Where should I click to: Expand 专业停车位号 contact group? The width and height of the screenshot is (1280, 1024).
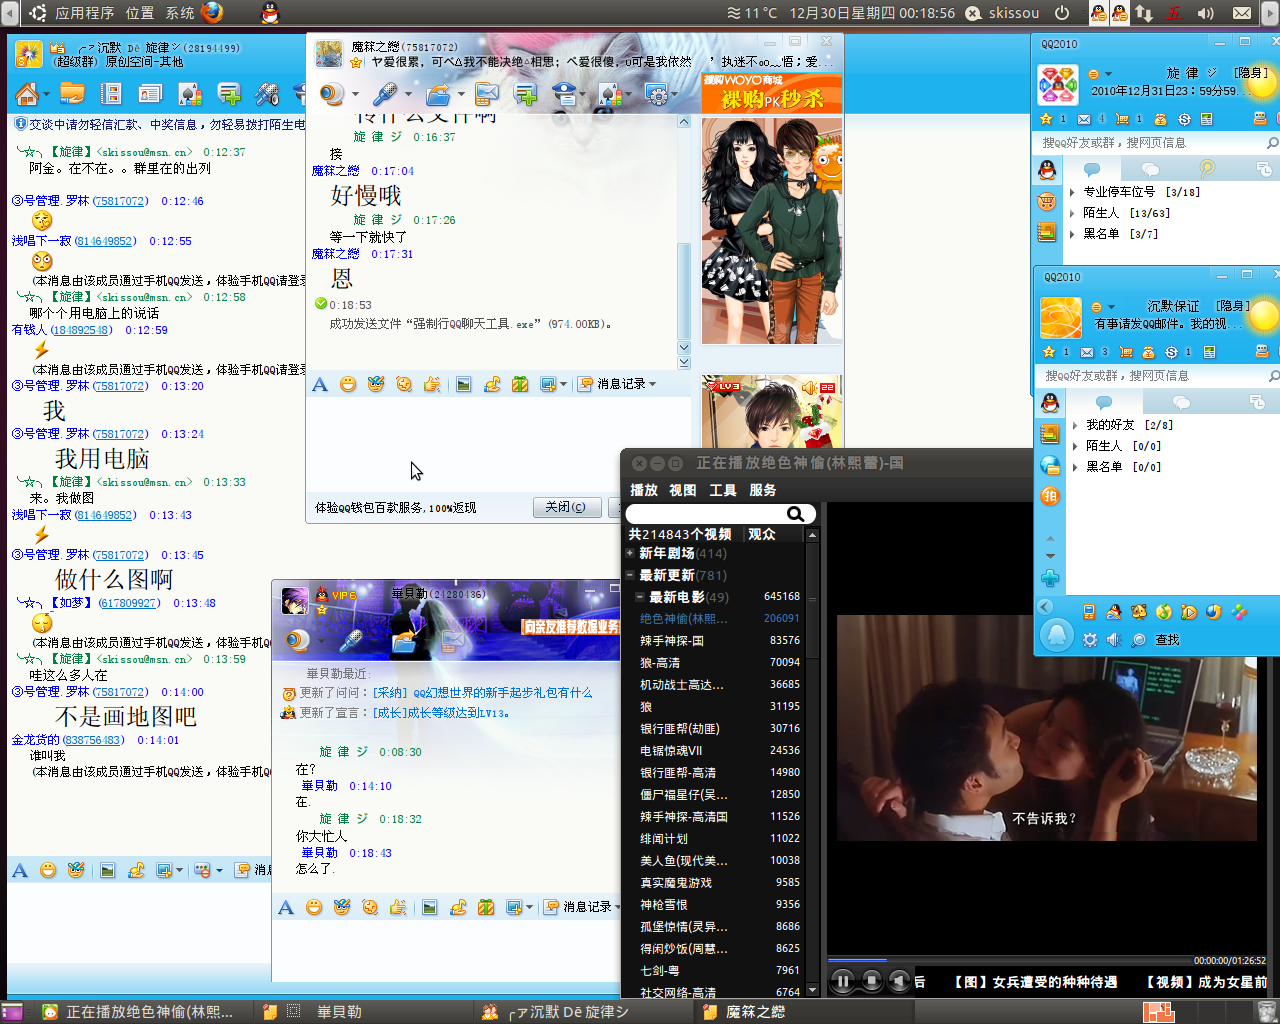click(1072, 192)
